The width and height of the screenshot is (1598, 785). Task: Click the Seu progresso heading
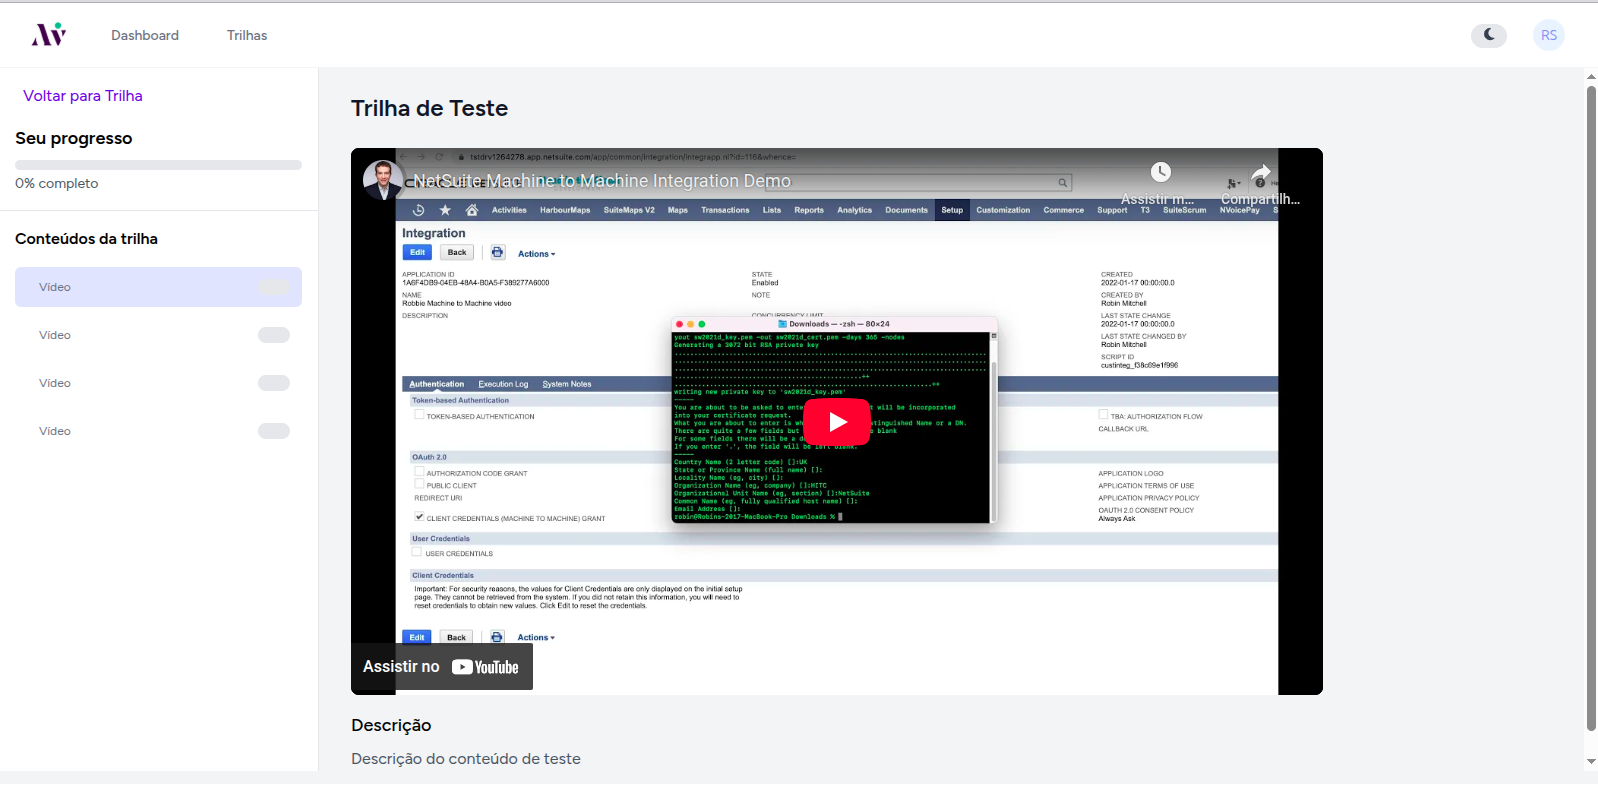(74, 138)
